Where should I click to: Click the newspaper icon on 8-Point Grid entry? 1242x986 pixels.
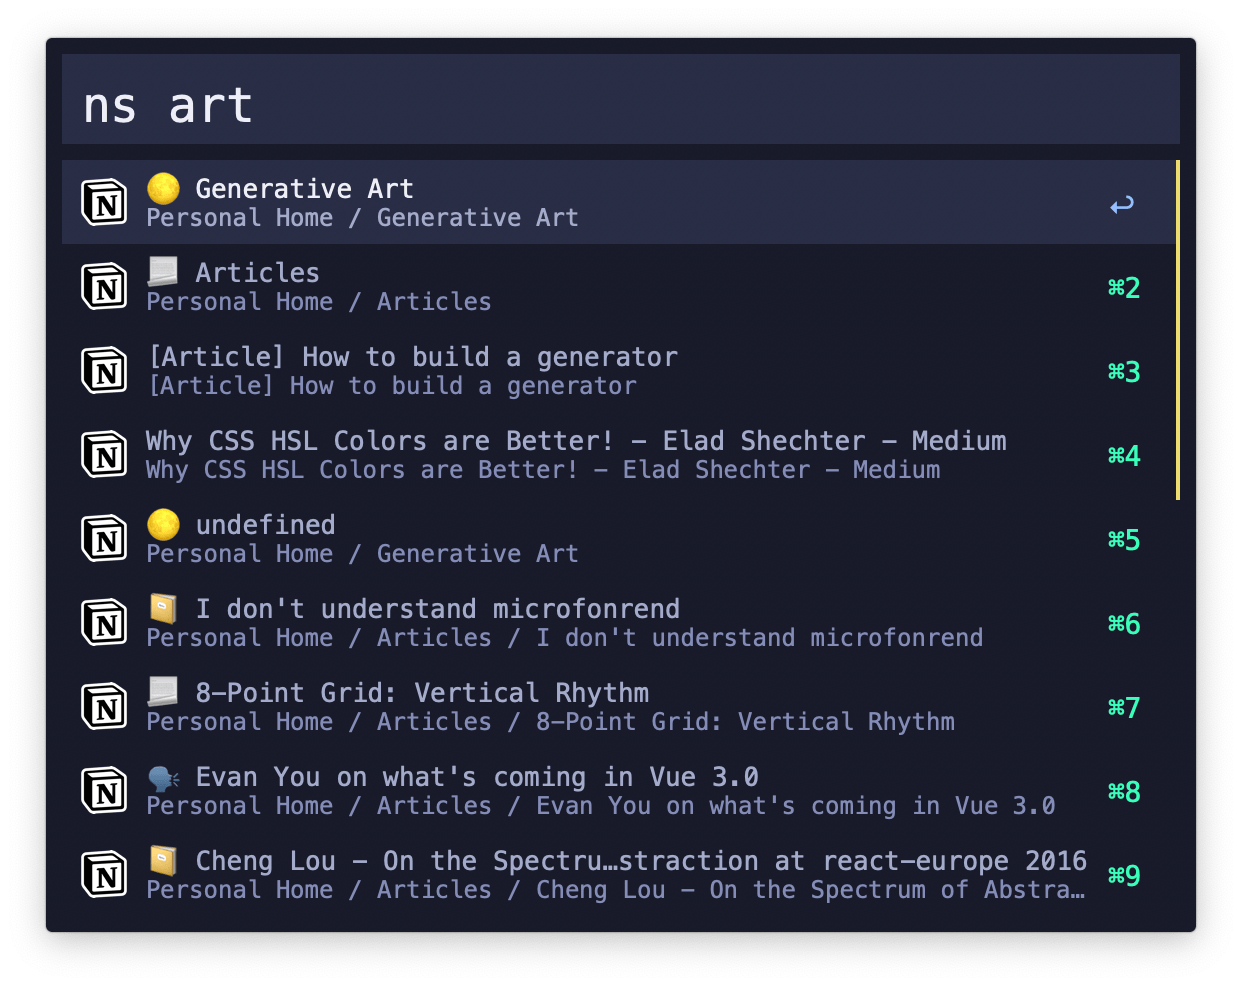pos(163,691)
